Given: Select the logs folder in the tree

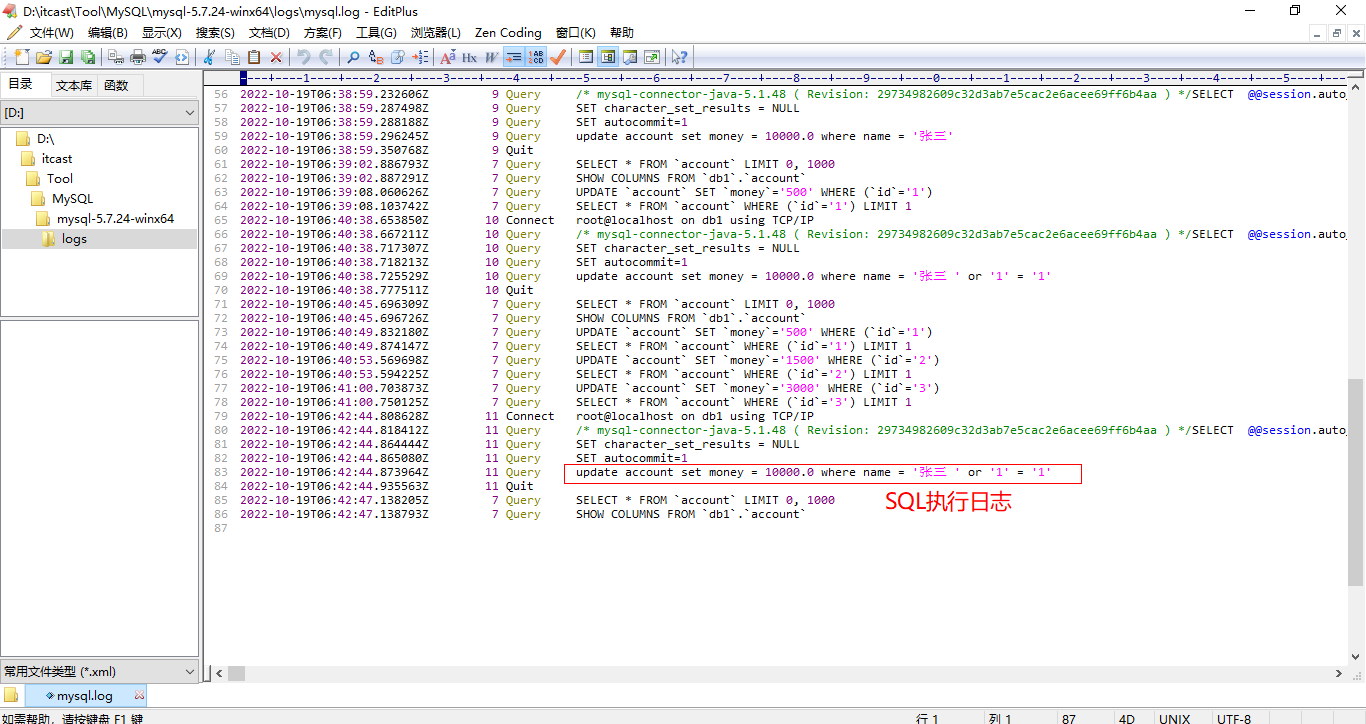Looking at the screenshot, I should tap(74, 239).
